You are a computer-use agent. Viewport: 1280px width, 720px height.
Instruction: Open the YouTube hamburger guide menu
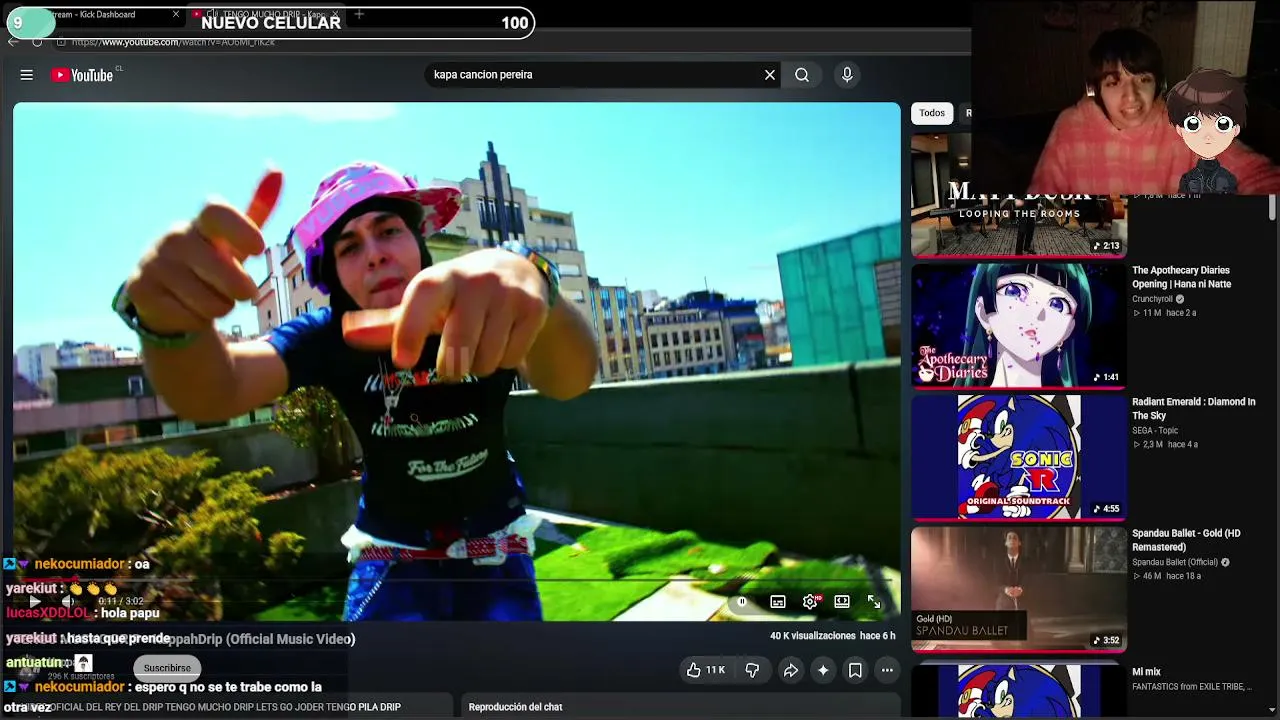27,75
